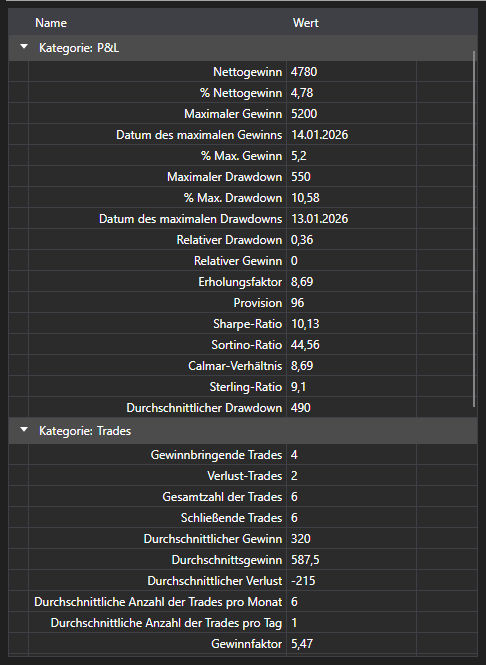Viewport: 486px width, 665px height.
Task: Select the Durchschnittsgewinn label
Action: tap(226, 560)
